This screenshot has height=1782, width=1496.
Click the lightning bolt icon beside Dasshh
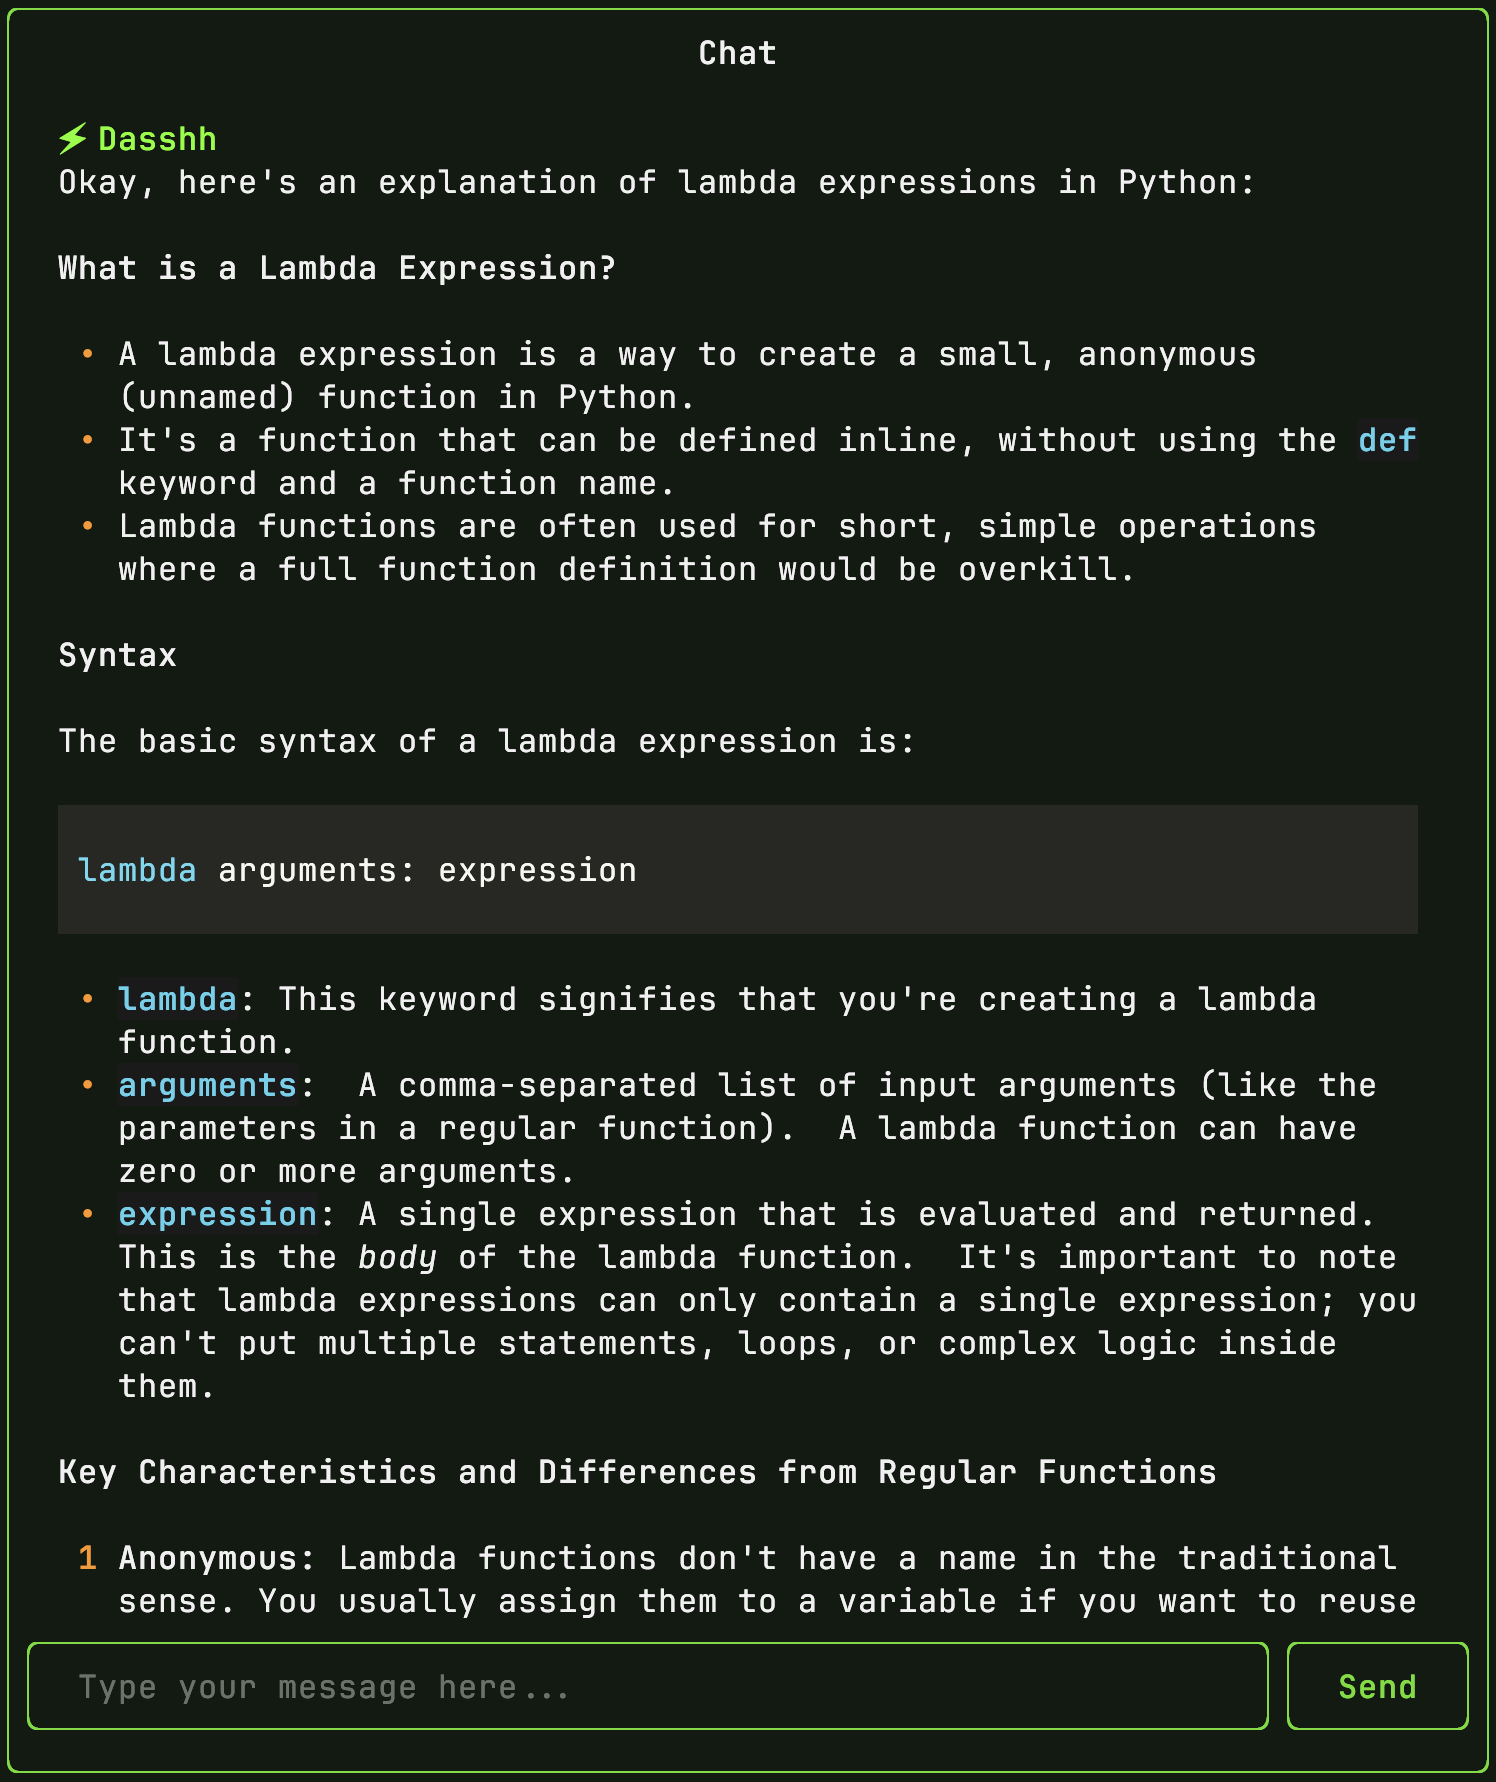(72, 139)
